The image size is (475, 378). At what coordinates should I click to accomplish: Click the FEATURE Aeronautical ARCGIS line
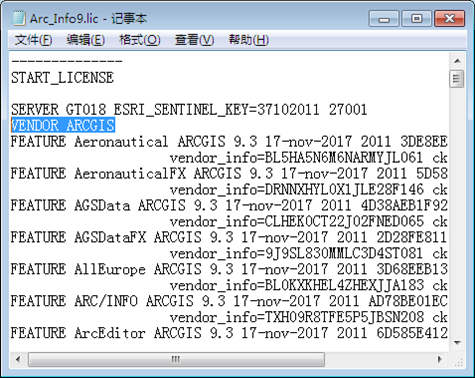pyautogui.click(x=229, y=142)
